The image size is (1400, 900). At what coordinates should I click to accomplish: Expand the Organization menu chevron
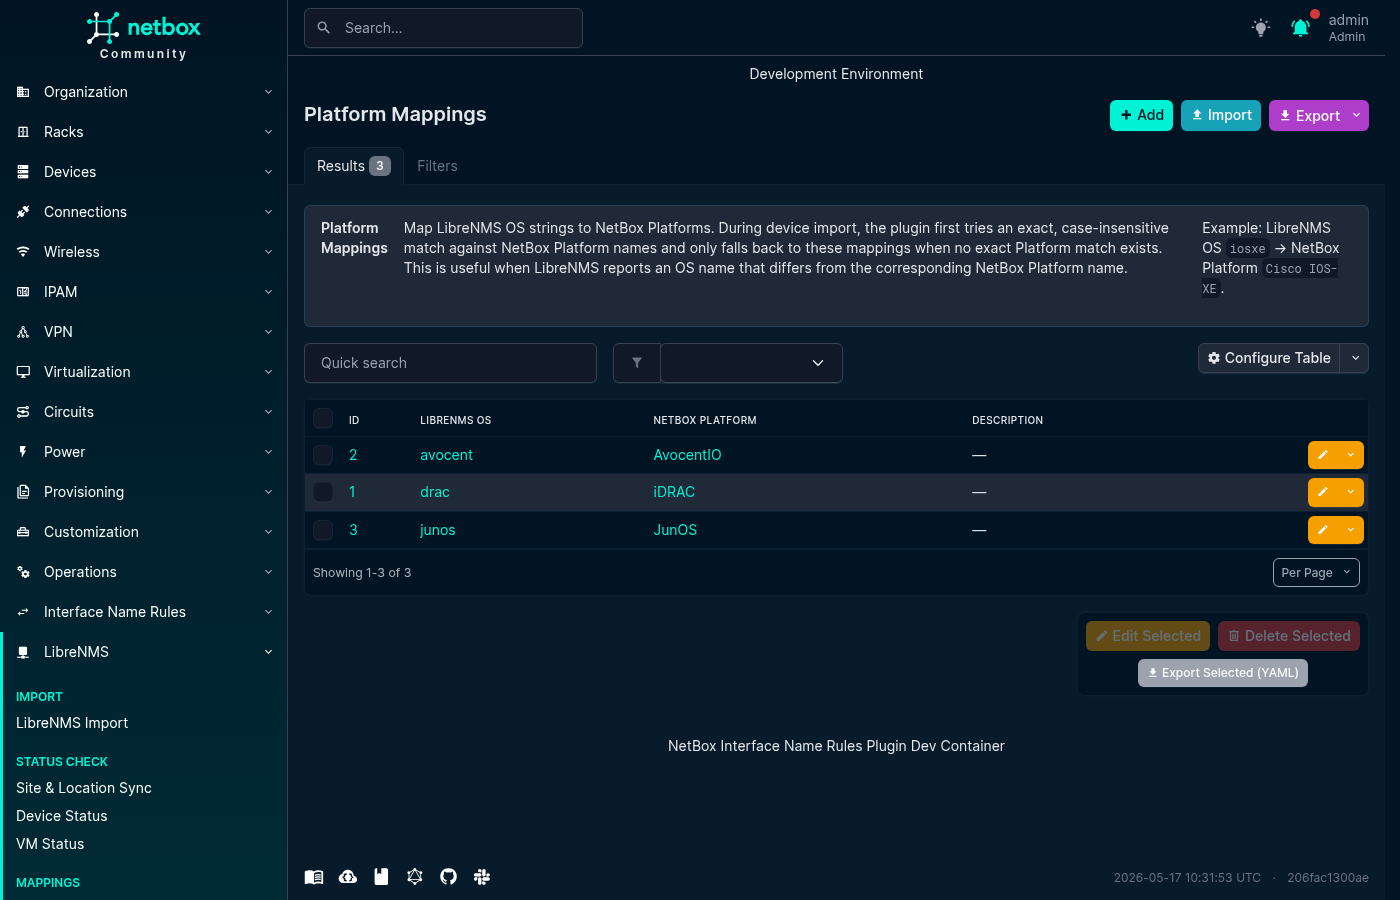268,92
